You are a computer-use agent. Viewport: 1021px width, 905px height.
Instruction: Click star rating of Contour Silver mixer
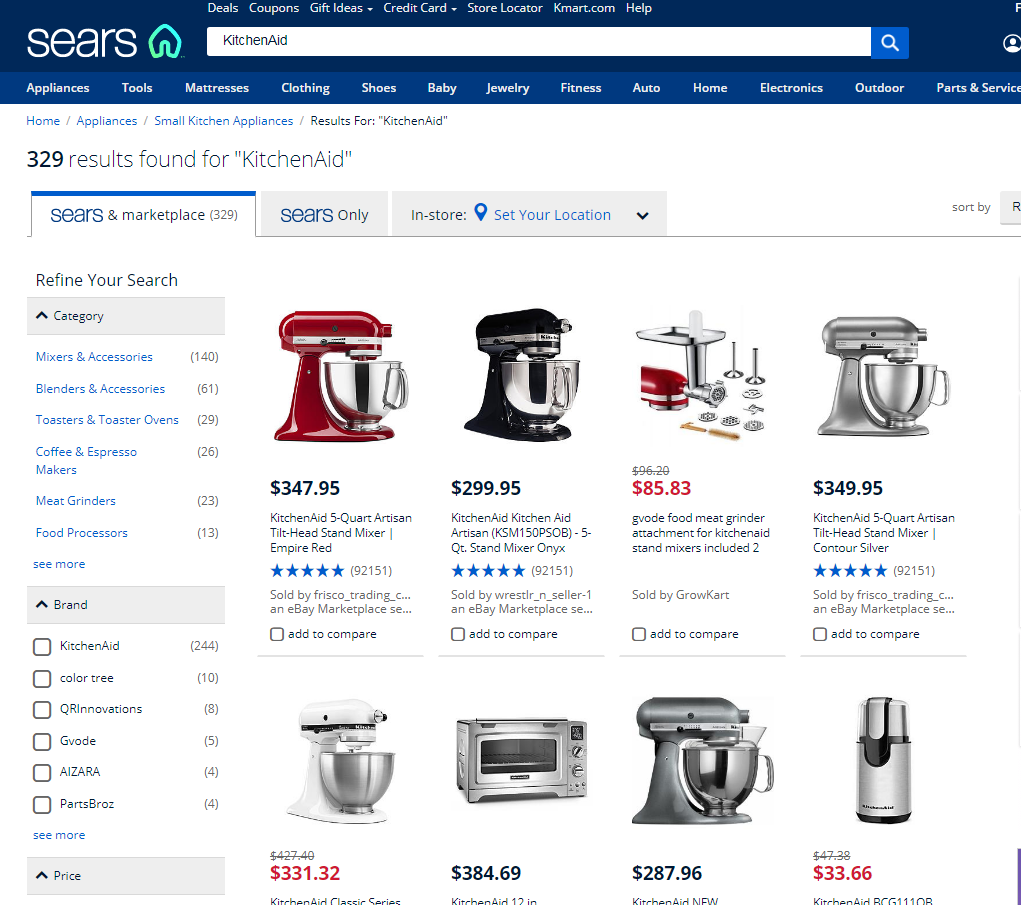850,571
